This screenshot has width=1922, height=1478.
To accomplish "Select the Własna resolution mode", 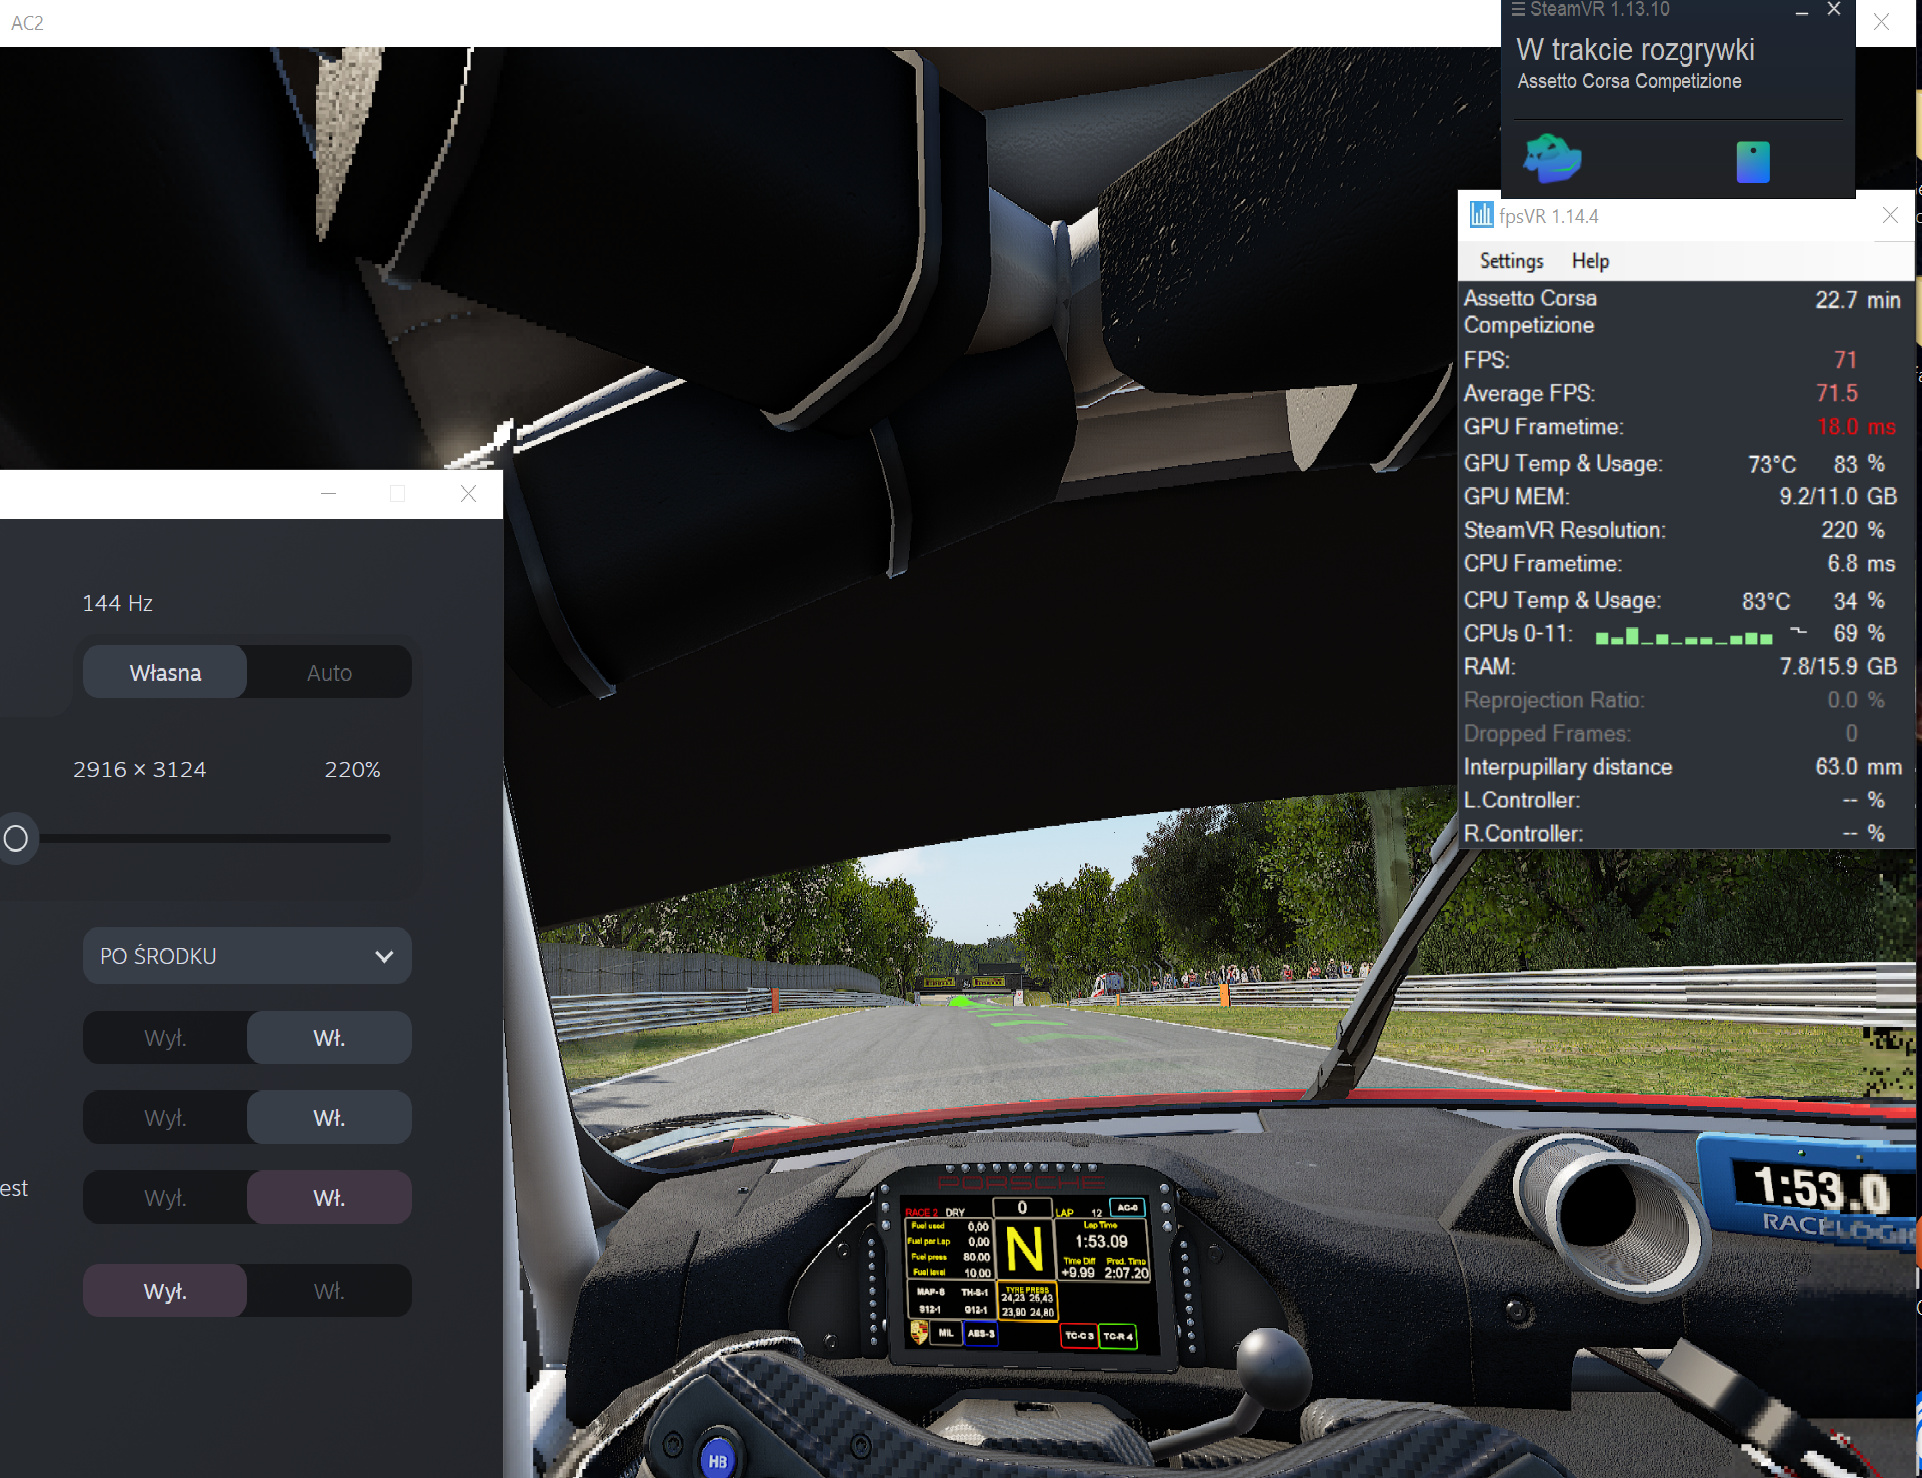I will point(165,672).
